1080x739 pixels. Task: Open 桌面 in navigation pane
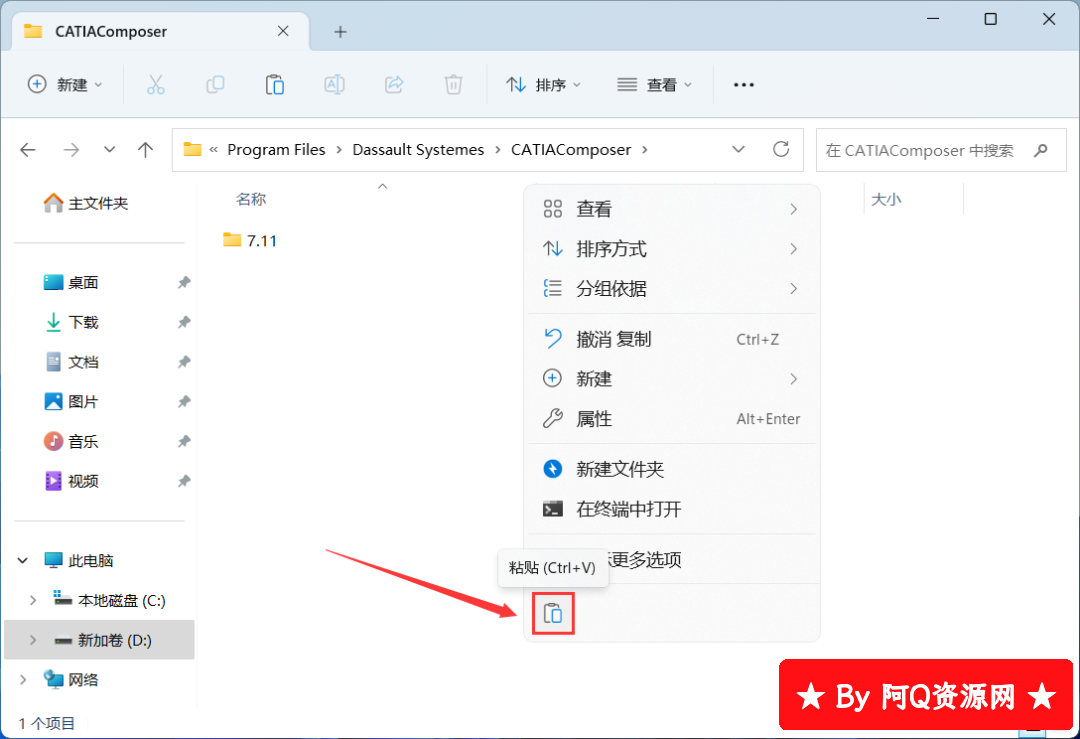point(72,282)
